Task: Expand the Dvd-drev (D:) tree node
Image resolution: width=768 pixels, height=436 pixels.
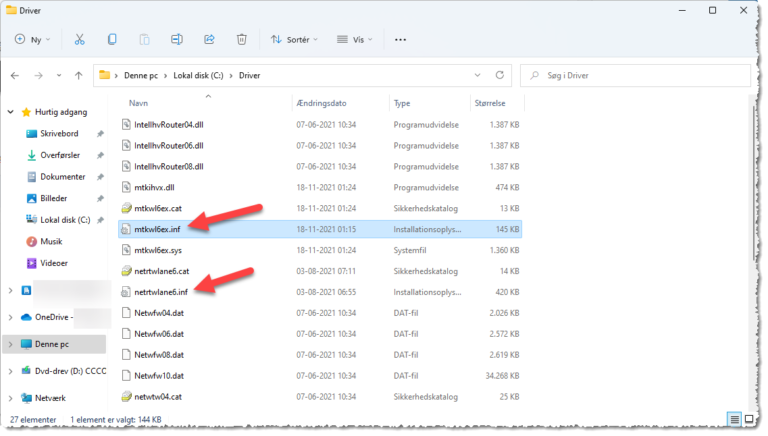Action: tap(10, 371)
